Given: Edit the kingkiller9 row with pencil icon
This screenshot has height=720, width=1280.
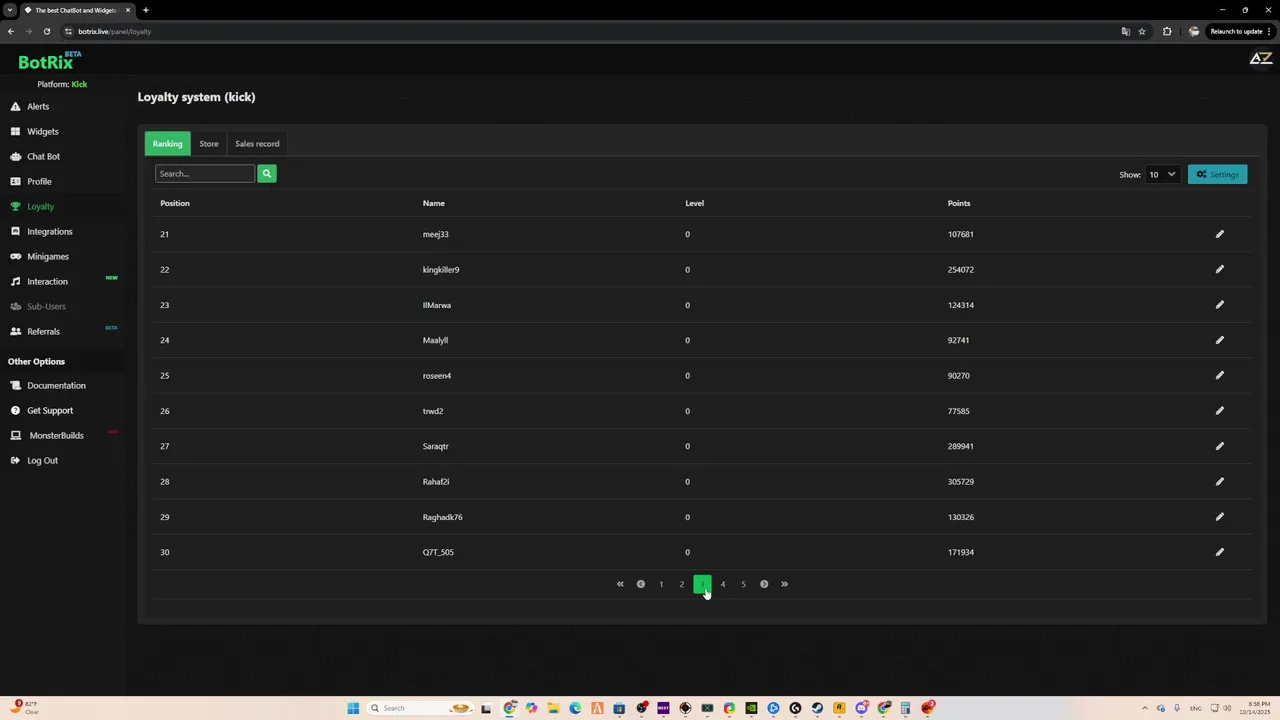Looking at the screenshot, I should pyautogui.click(x=1219, y=269).
